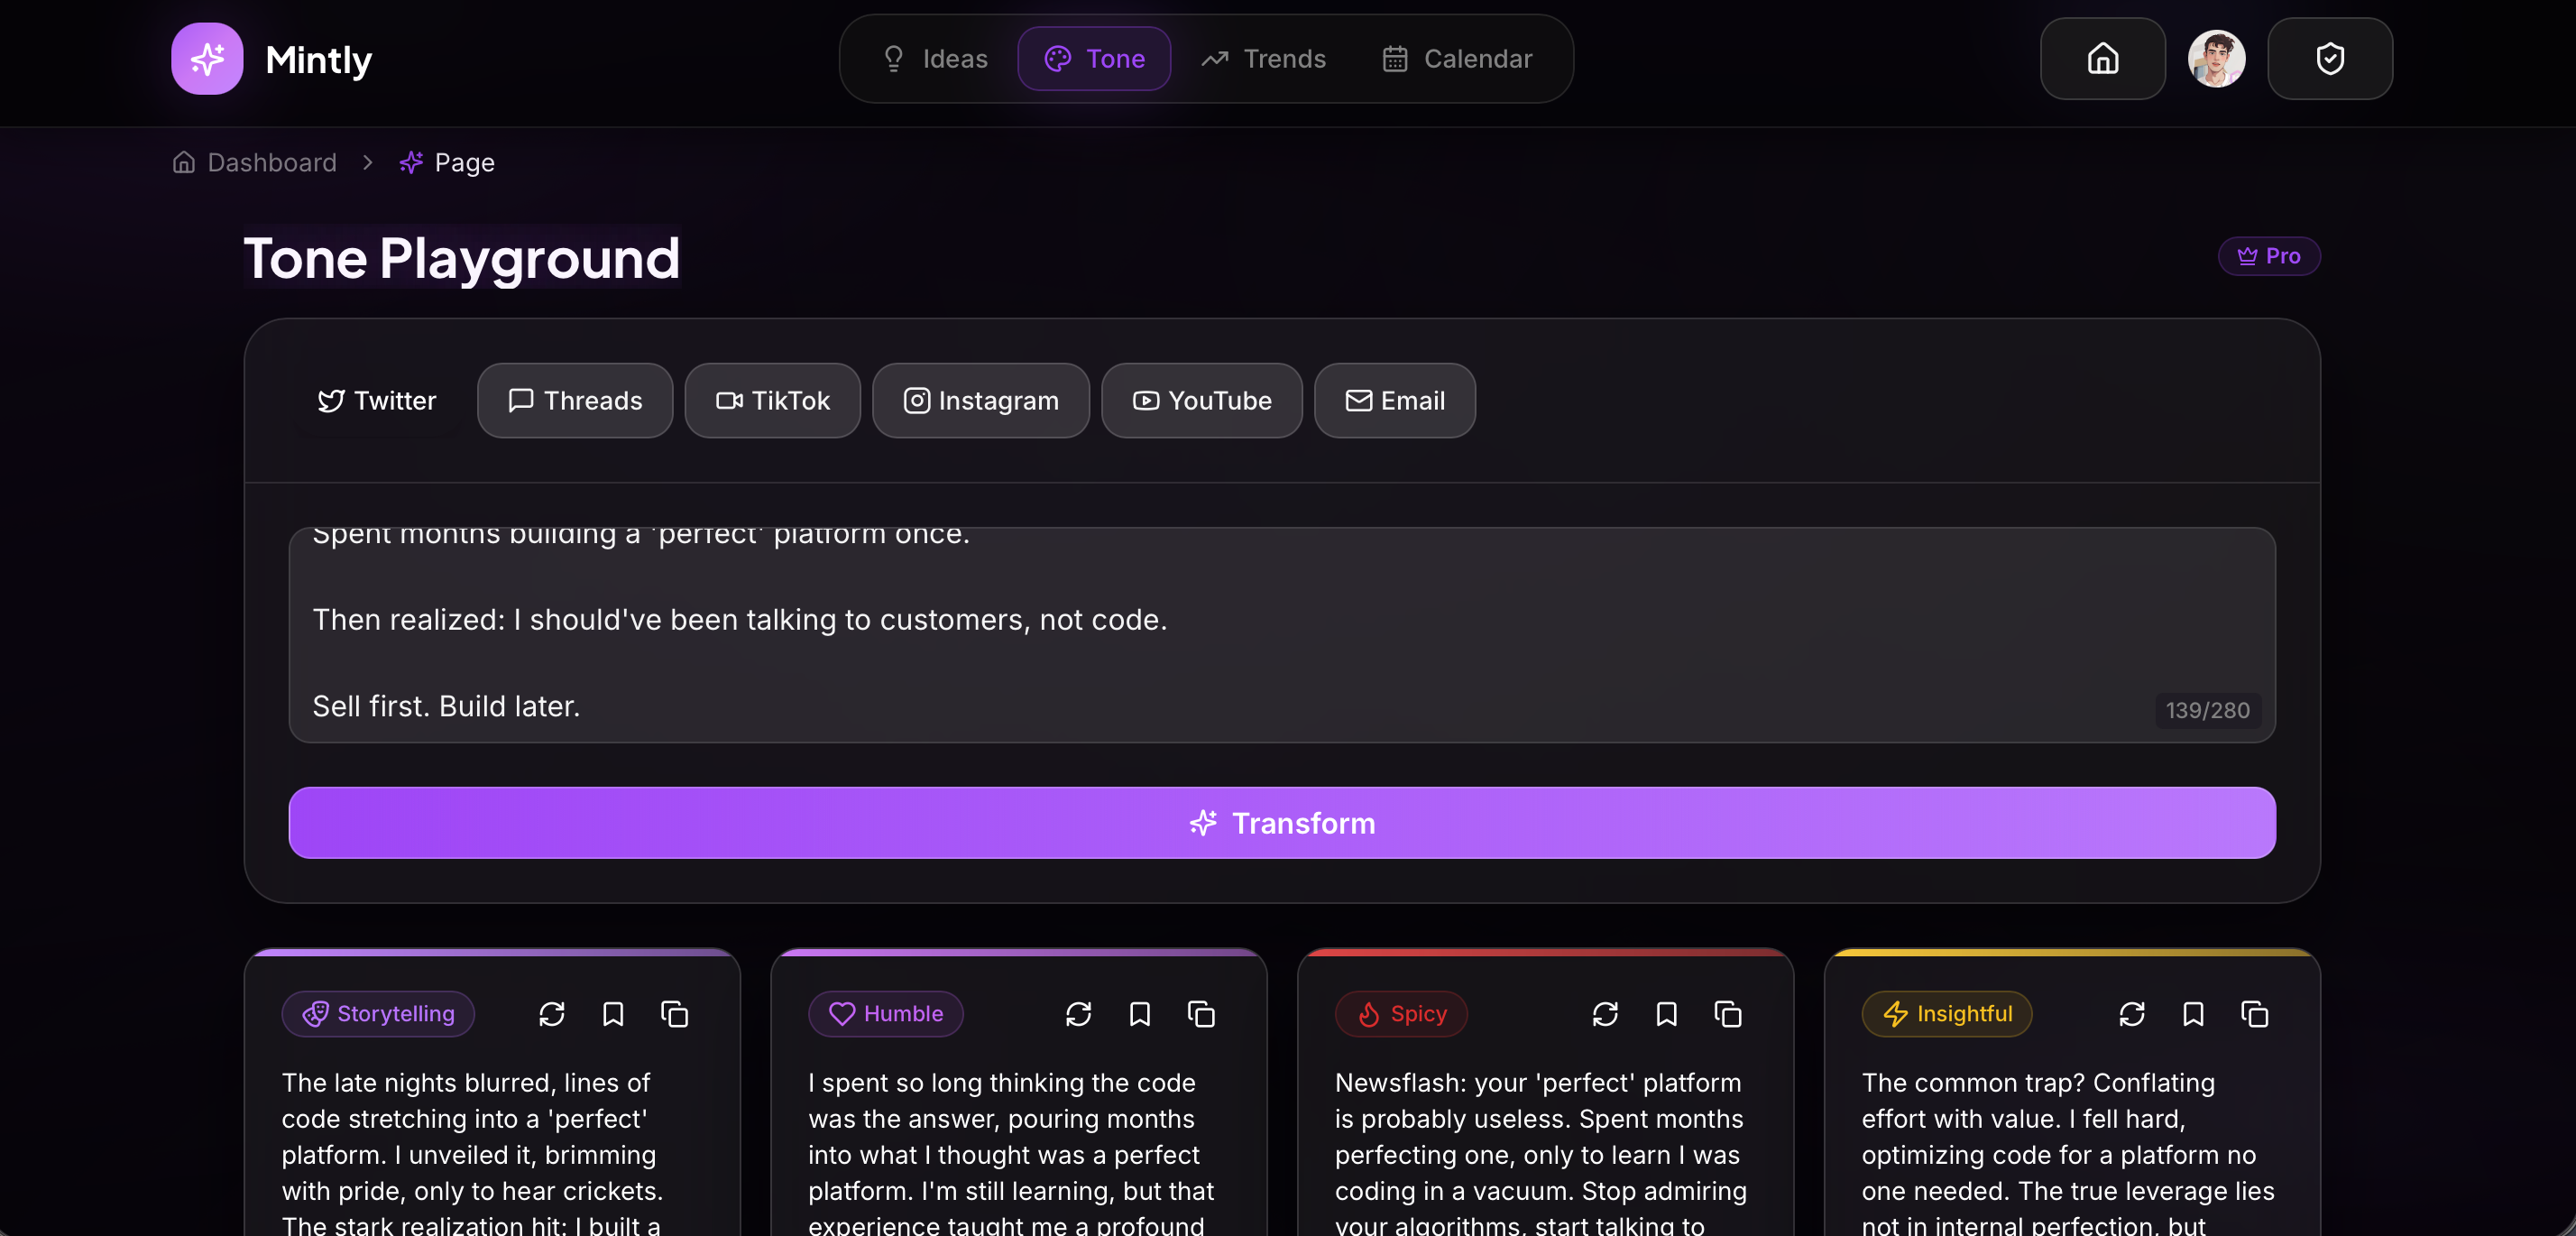The height and width of the screenshot is (1236, 2576).
Task: Click the Transform button
Action: (x=1282, y=822)
